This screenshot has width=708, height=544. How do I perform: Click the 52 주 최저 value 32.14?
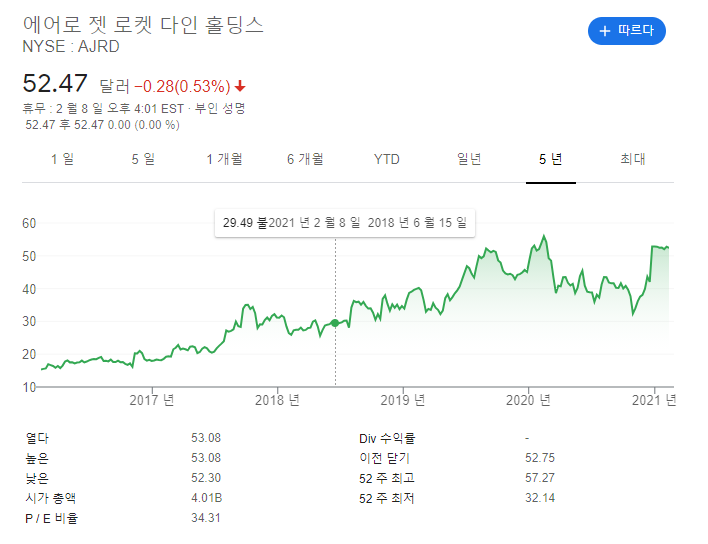point(540,498)
